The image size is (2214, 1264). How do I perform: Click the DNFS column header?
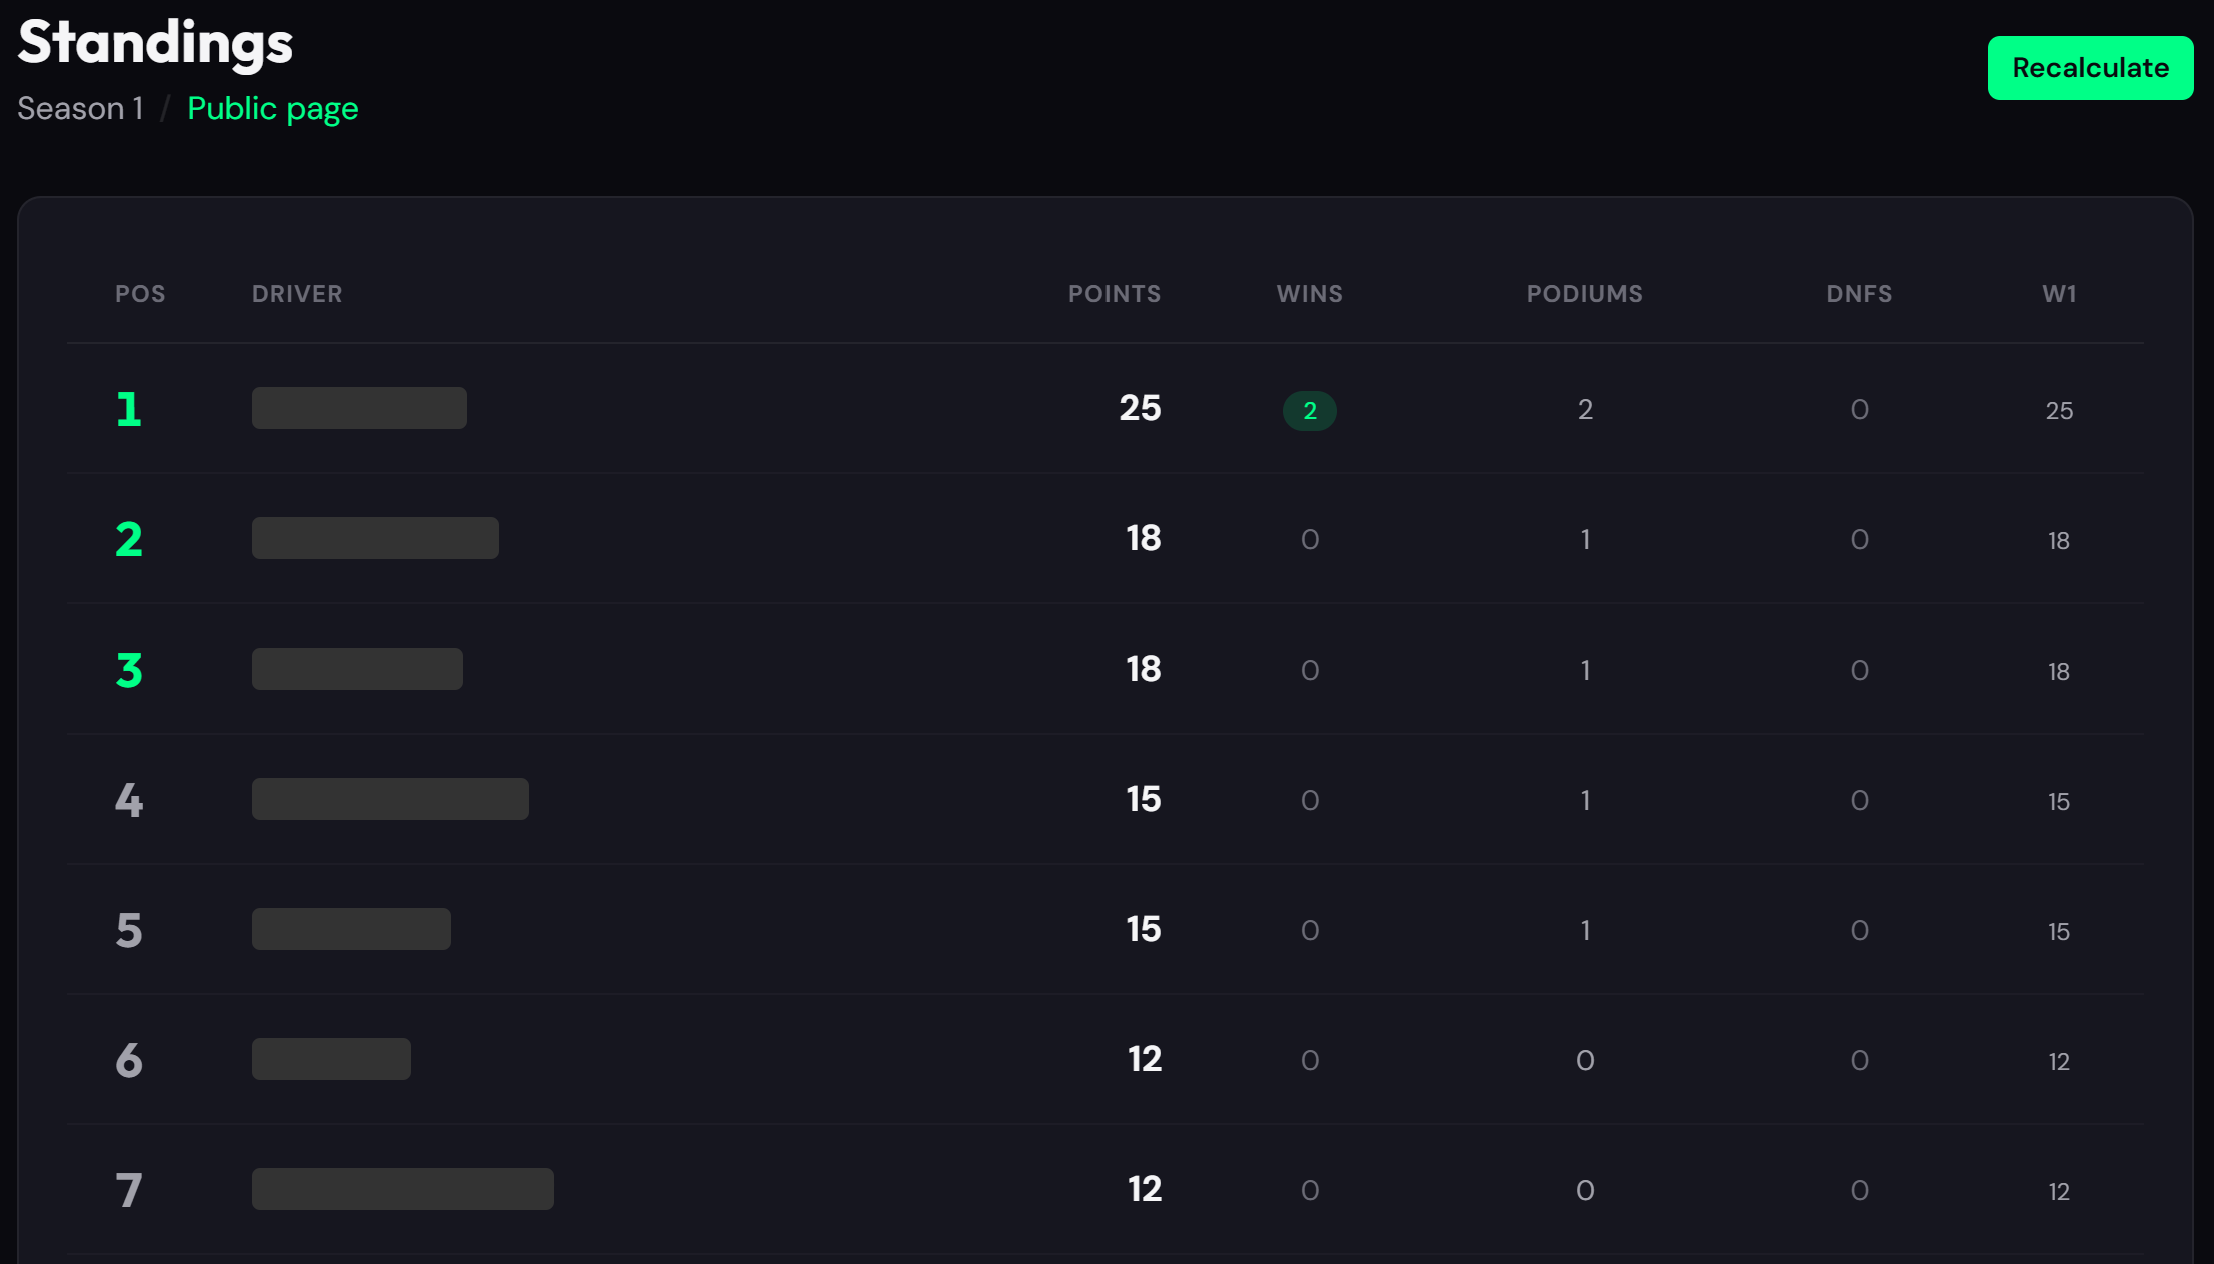pyautogui.click(x=1859, y=294)
